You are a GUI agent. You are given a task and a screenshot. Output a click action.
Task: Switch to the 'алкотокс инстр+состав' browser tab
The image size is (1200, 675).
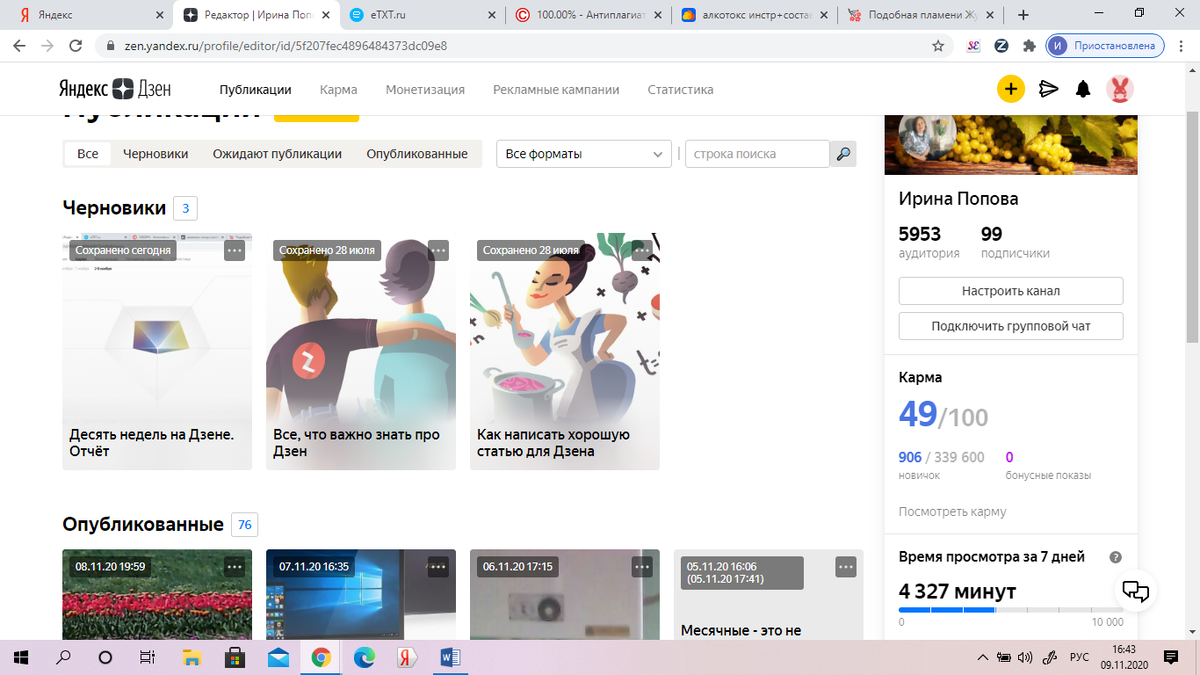pyautogui.click(x=754, y=15)
